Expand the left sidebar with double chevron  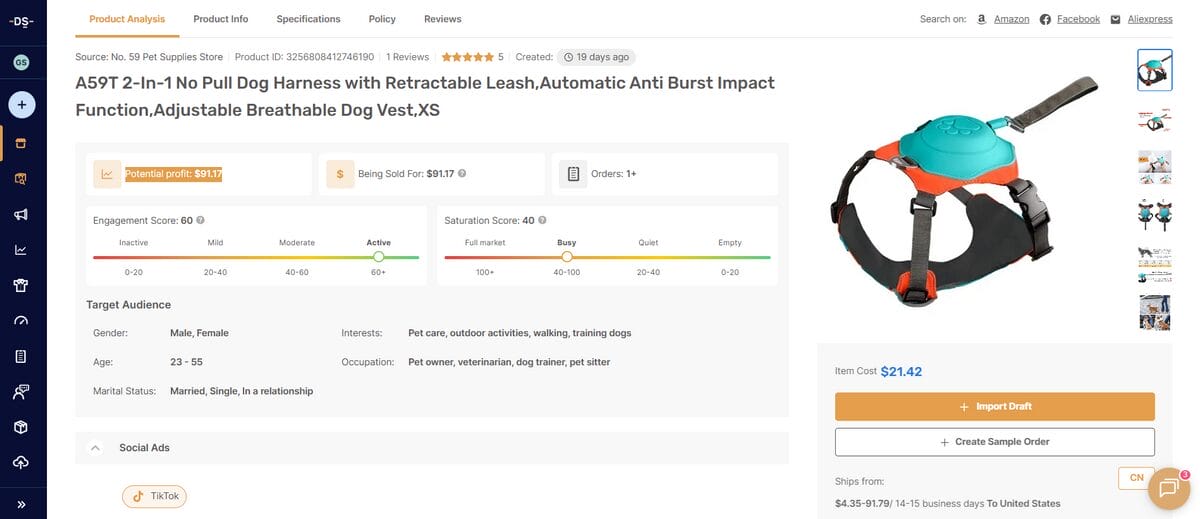click(21, 504)
